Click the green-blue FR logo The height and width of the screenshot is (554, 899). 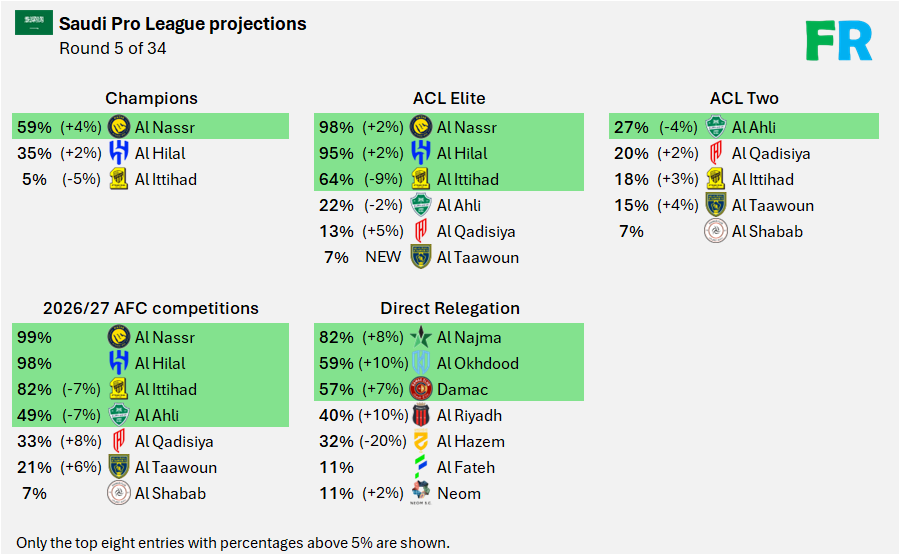839,40
